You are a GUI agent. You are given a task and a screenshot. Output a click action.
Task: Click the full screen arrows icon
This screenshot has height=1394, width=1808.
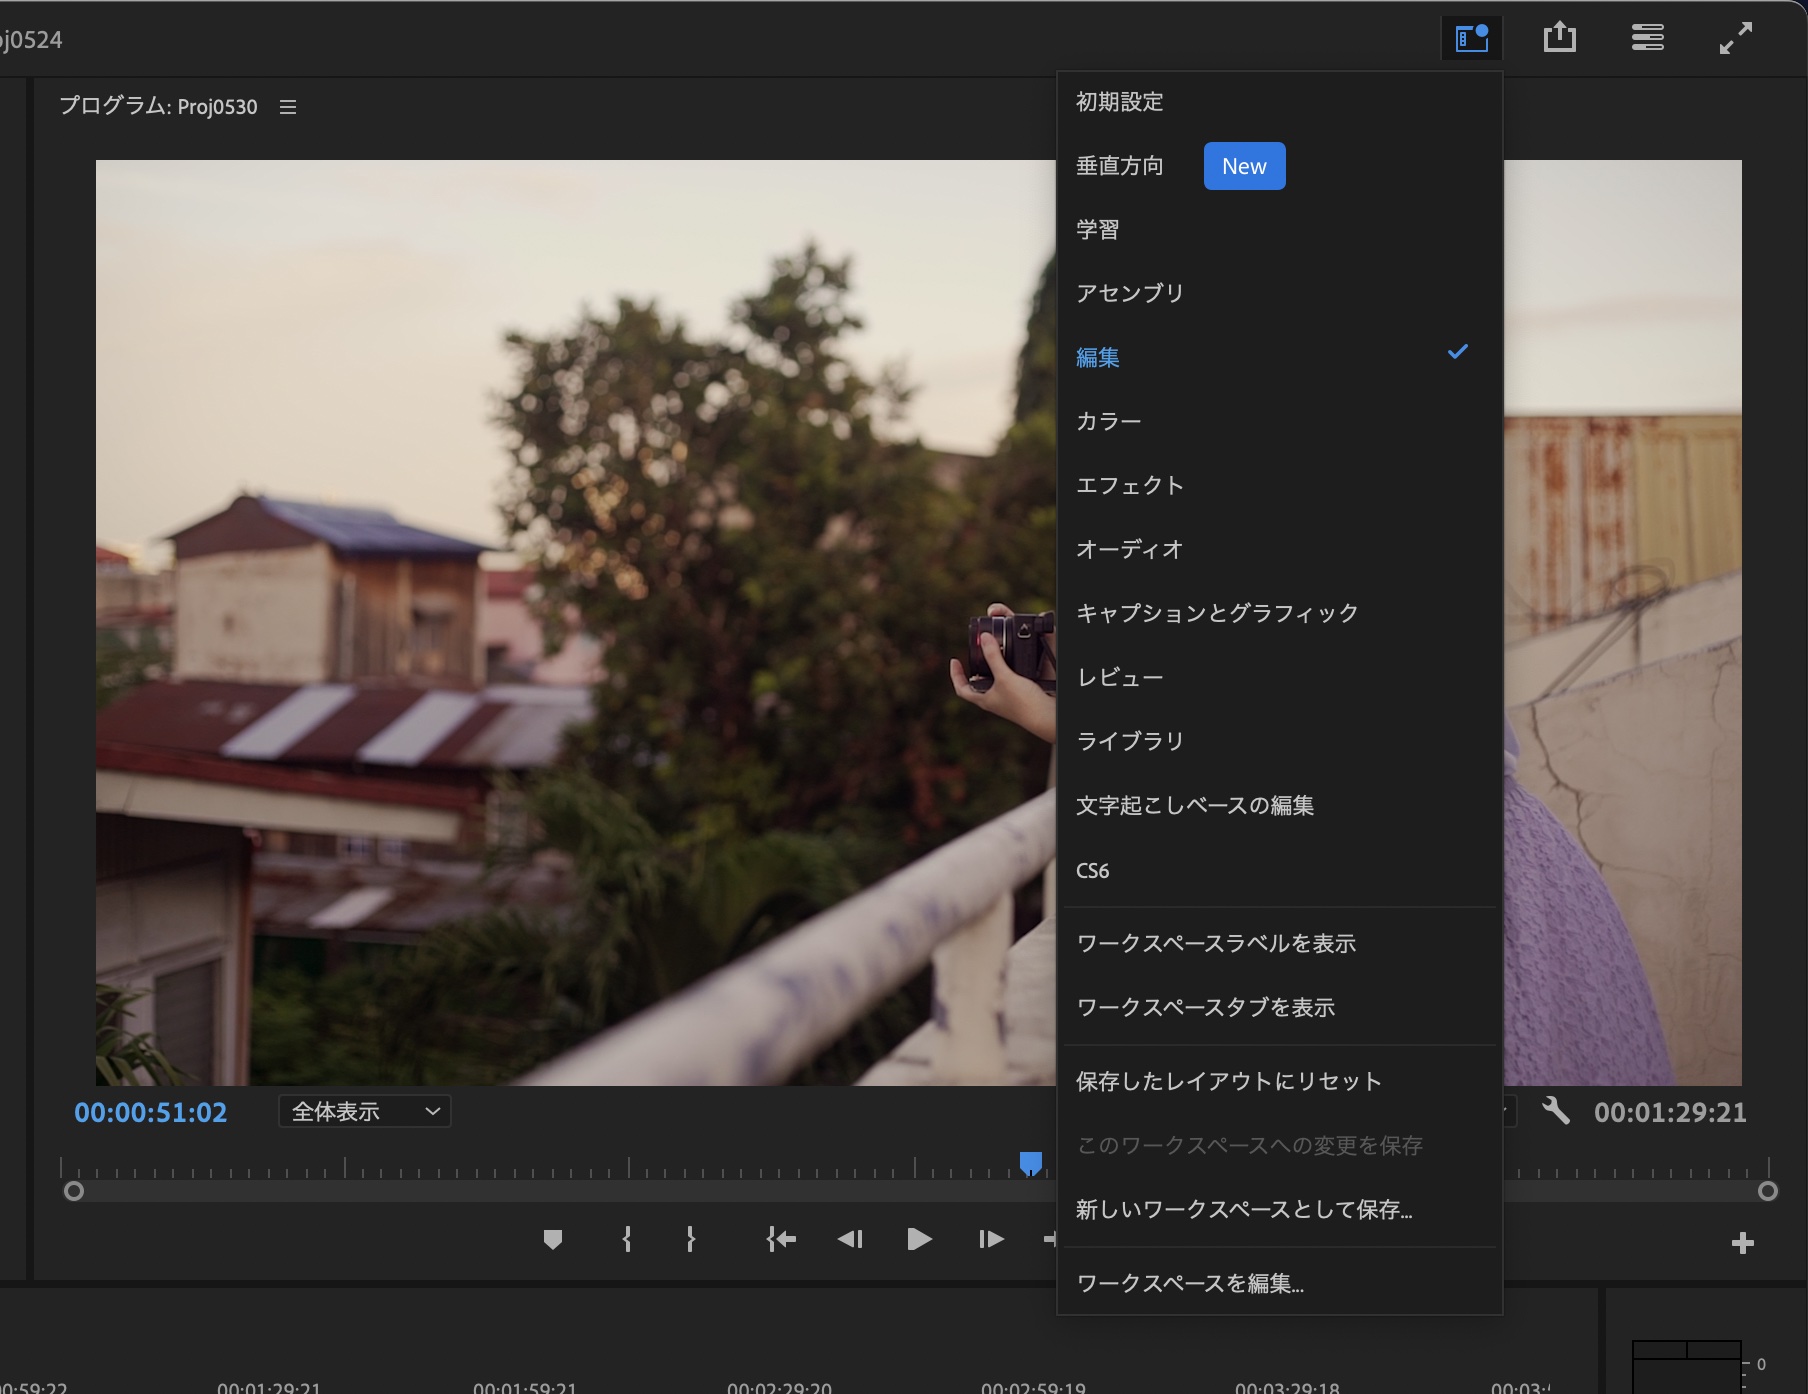(x=1735, y=38)
